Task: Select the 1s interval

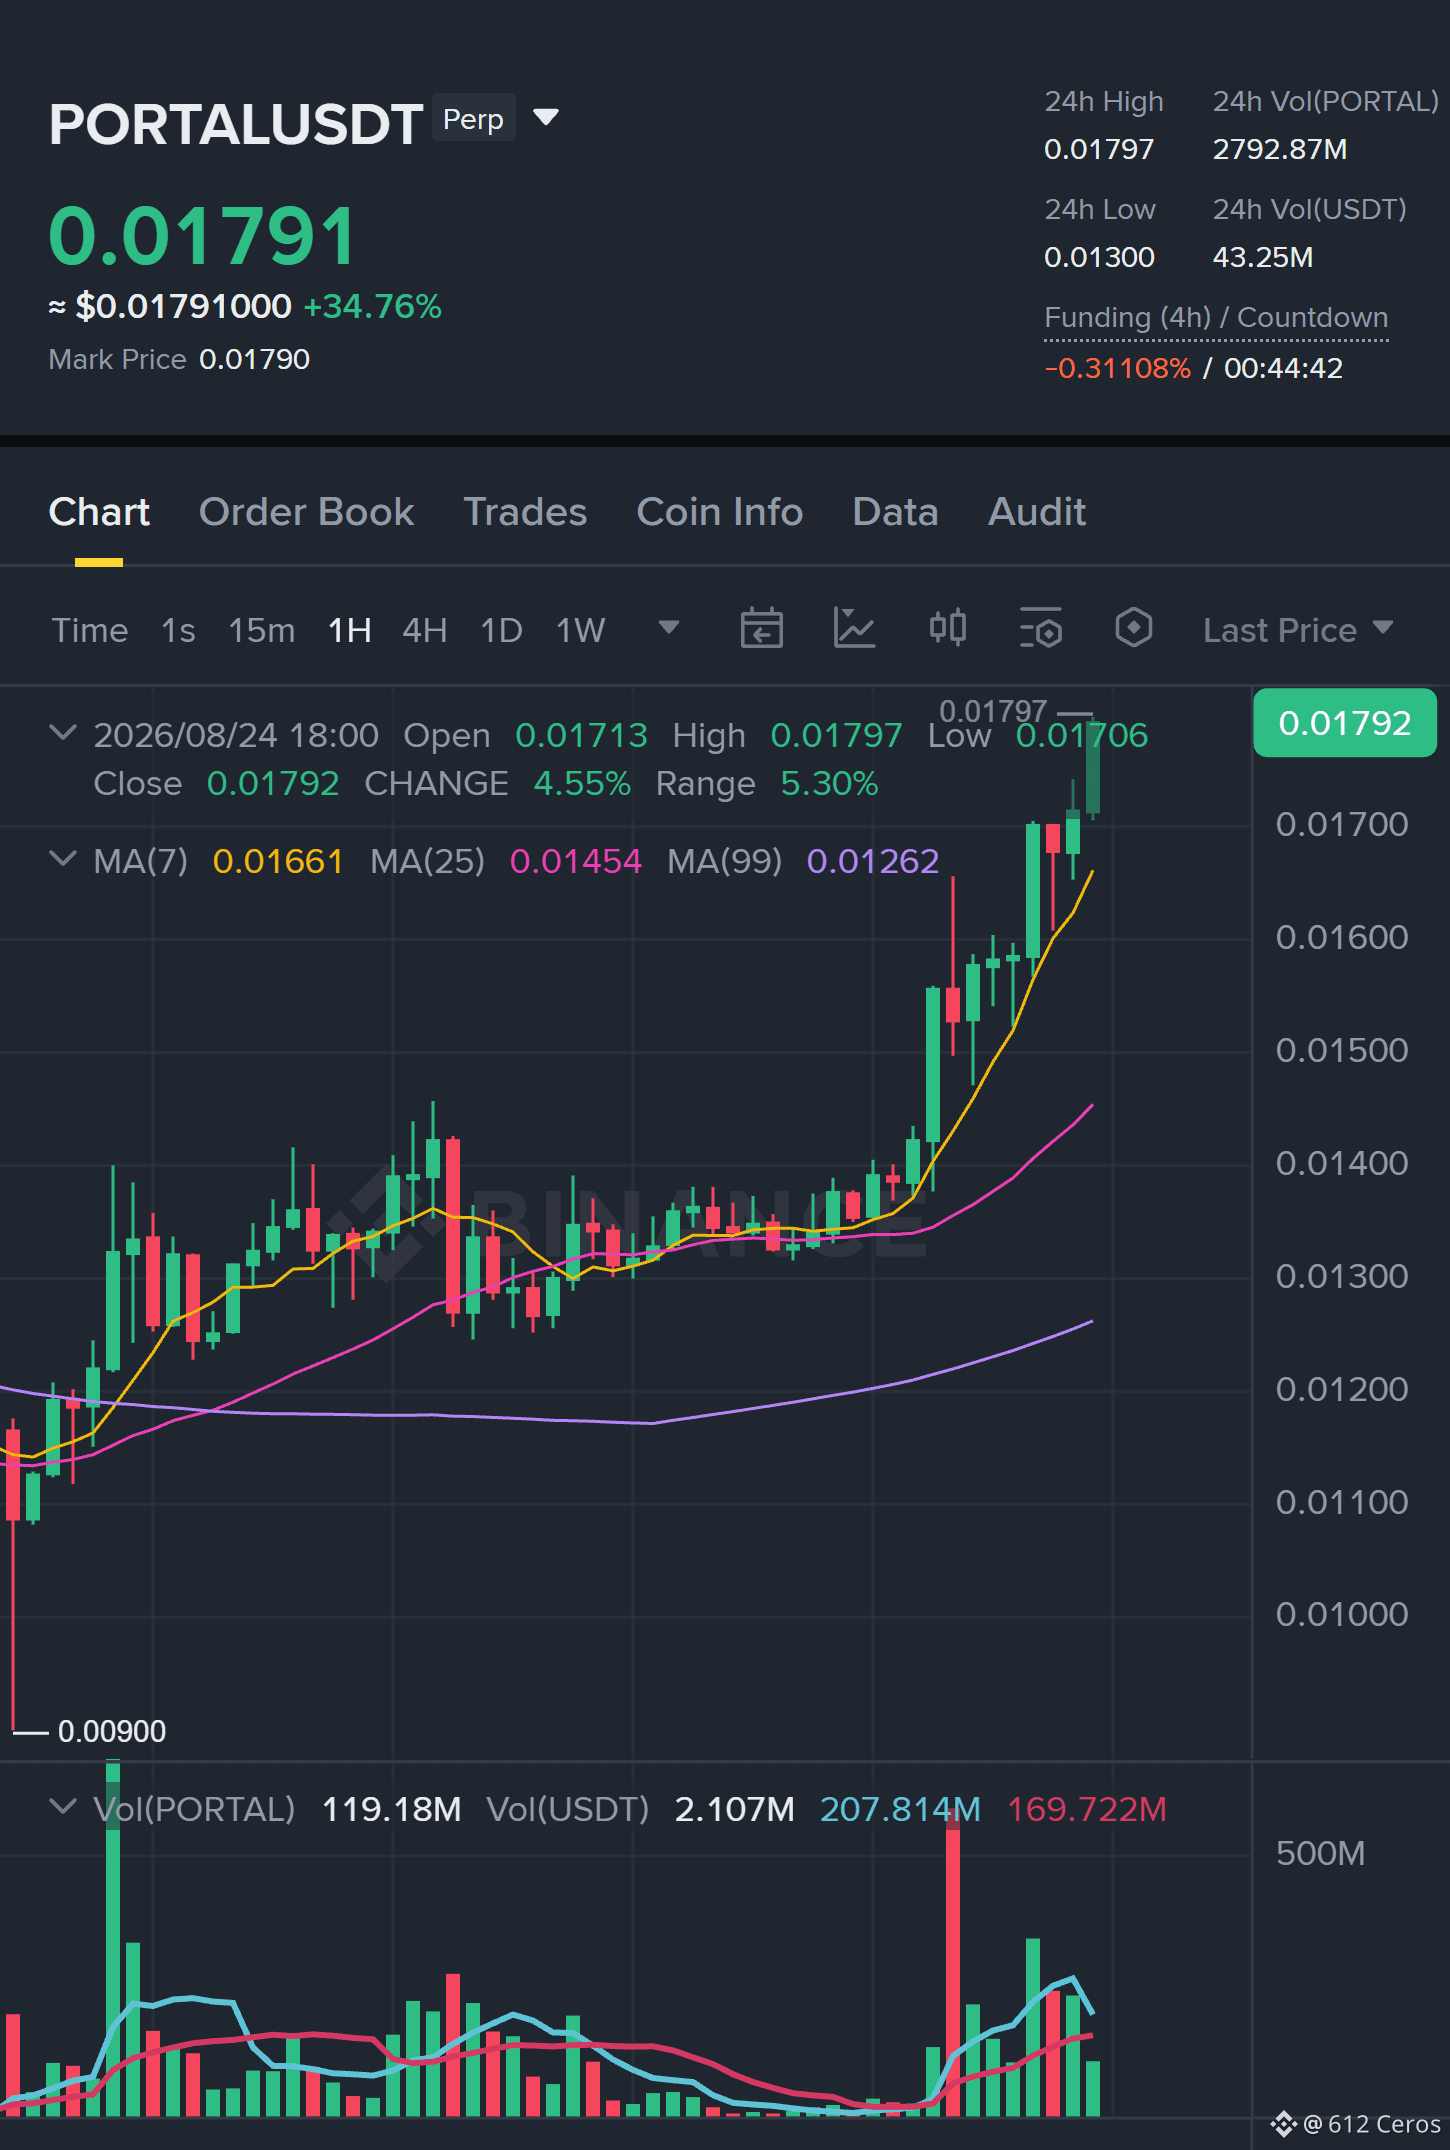Action: (178, 630)
